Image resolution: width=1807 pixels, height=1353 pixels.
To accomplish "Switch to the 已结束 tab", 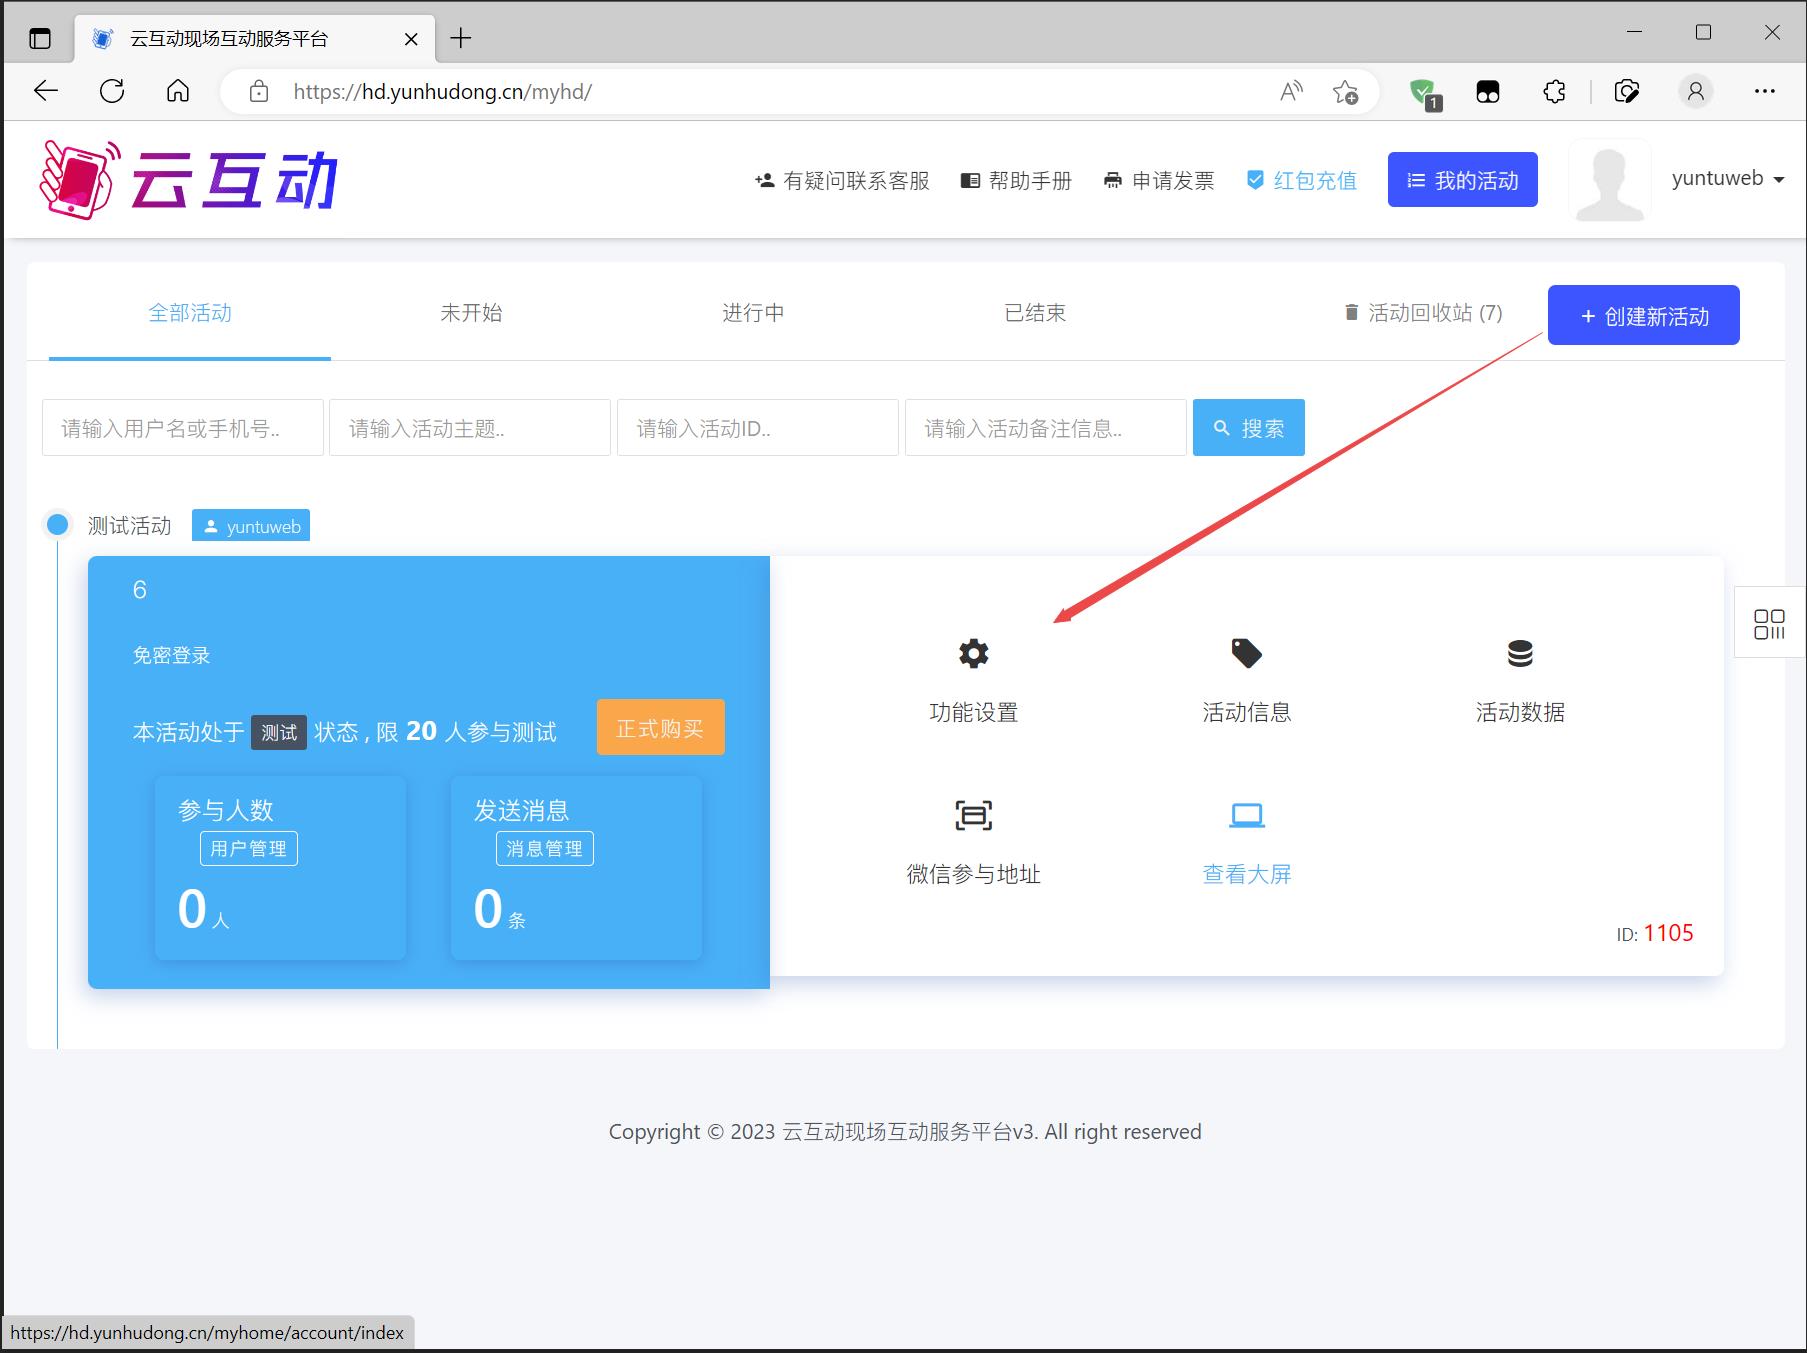I will coord(1035,312).
